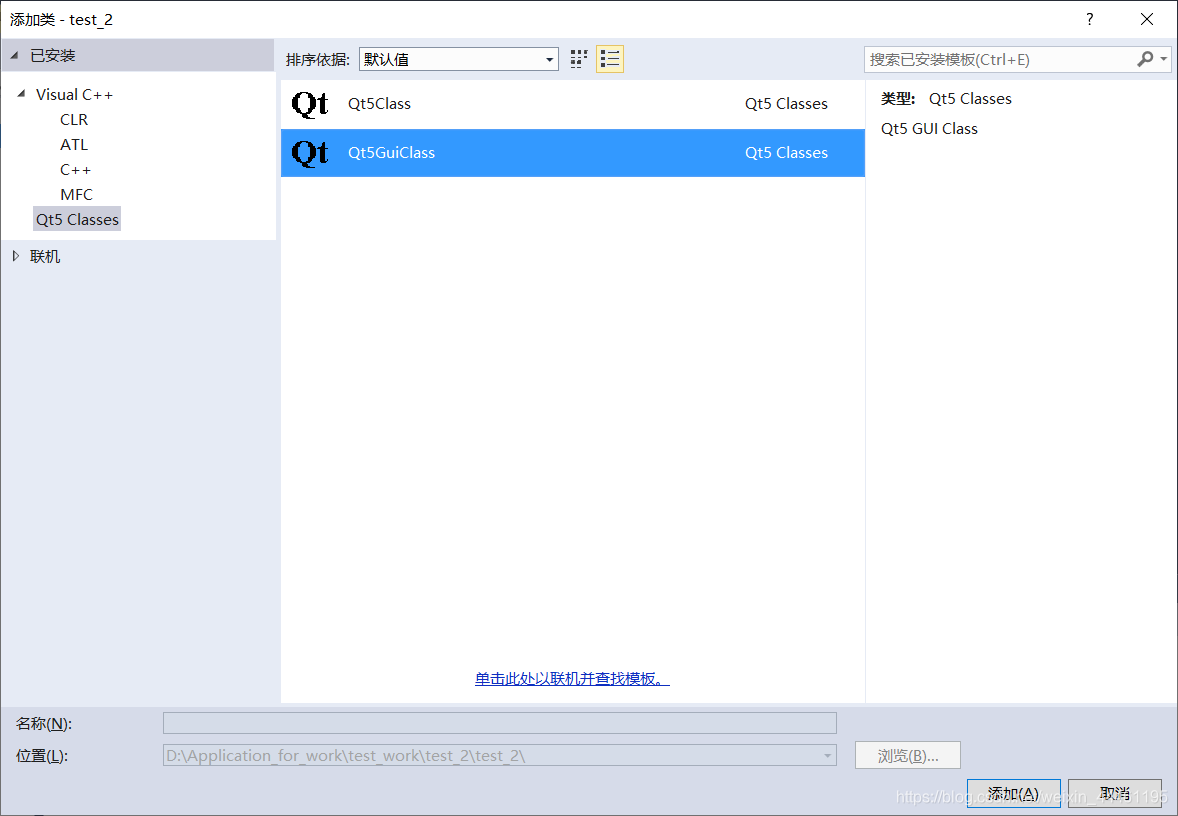The image size is (1178, 816).
Task: Expand the 联机 tree node
Action: (x=16, y=256)
